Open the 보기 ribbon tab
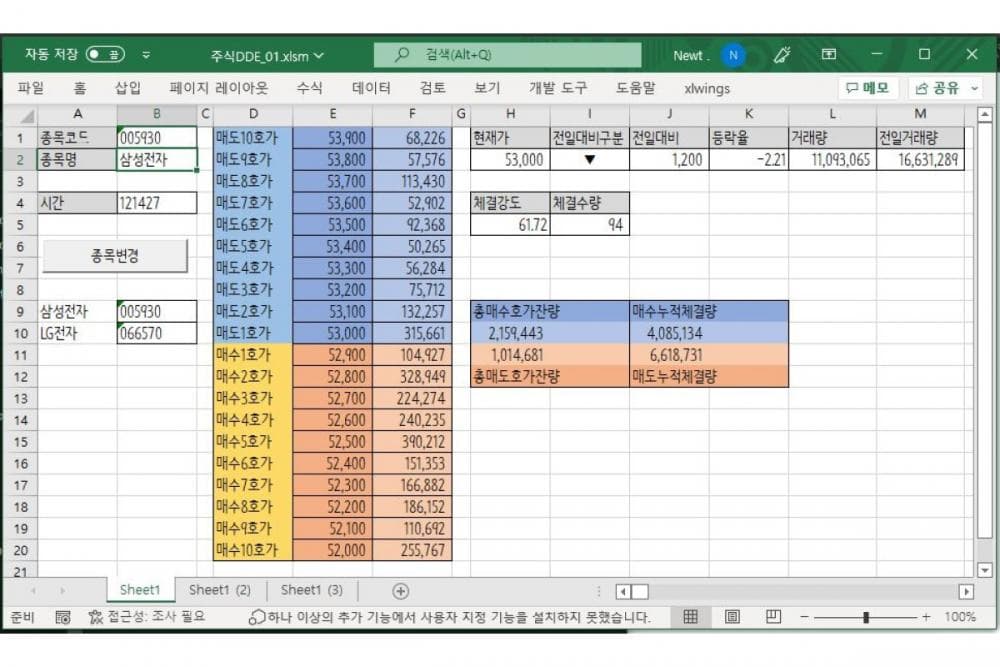This screenshot has width=1000, height=667. click(487, 88)
